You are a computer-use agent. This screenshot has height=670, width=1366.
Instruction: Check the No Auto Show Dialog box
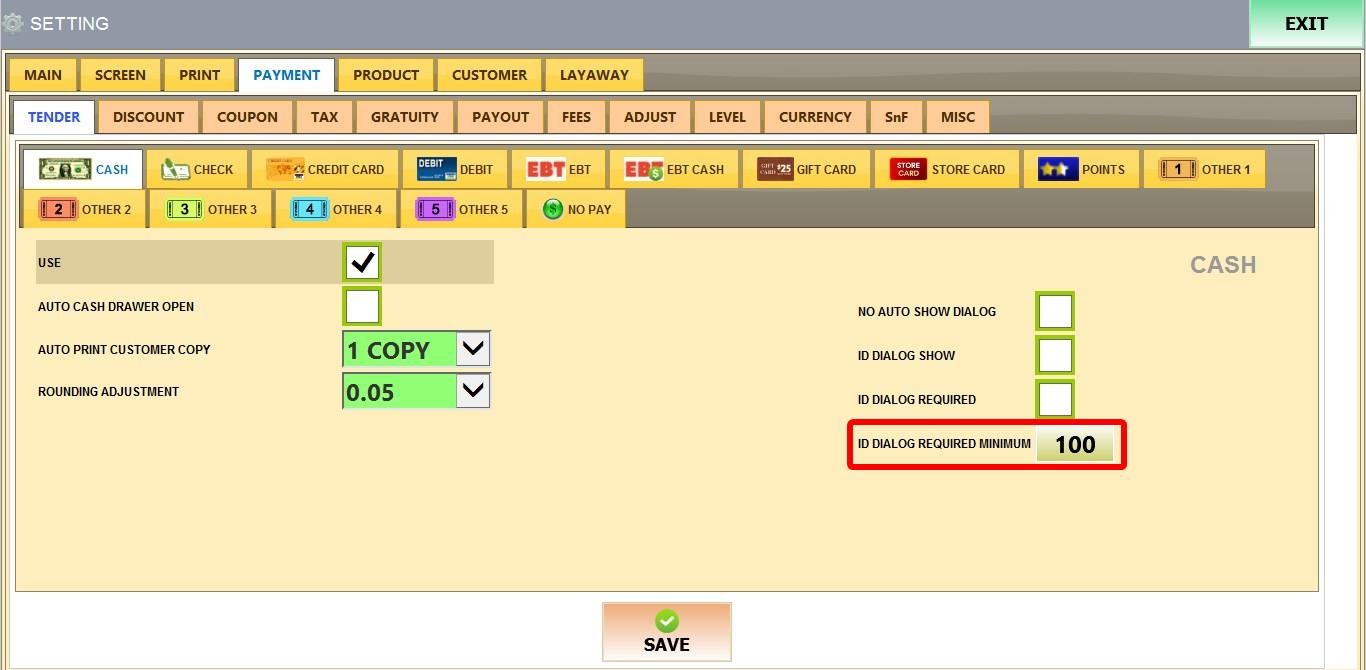[x=1055, y=311]
